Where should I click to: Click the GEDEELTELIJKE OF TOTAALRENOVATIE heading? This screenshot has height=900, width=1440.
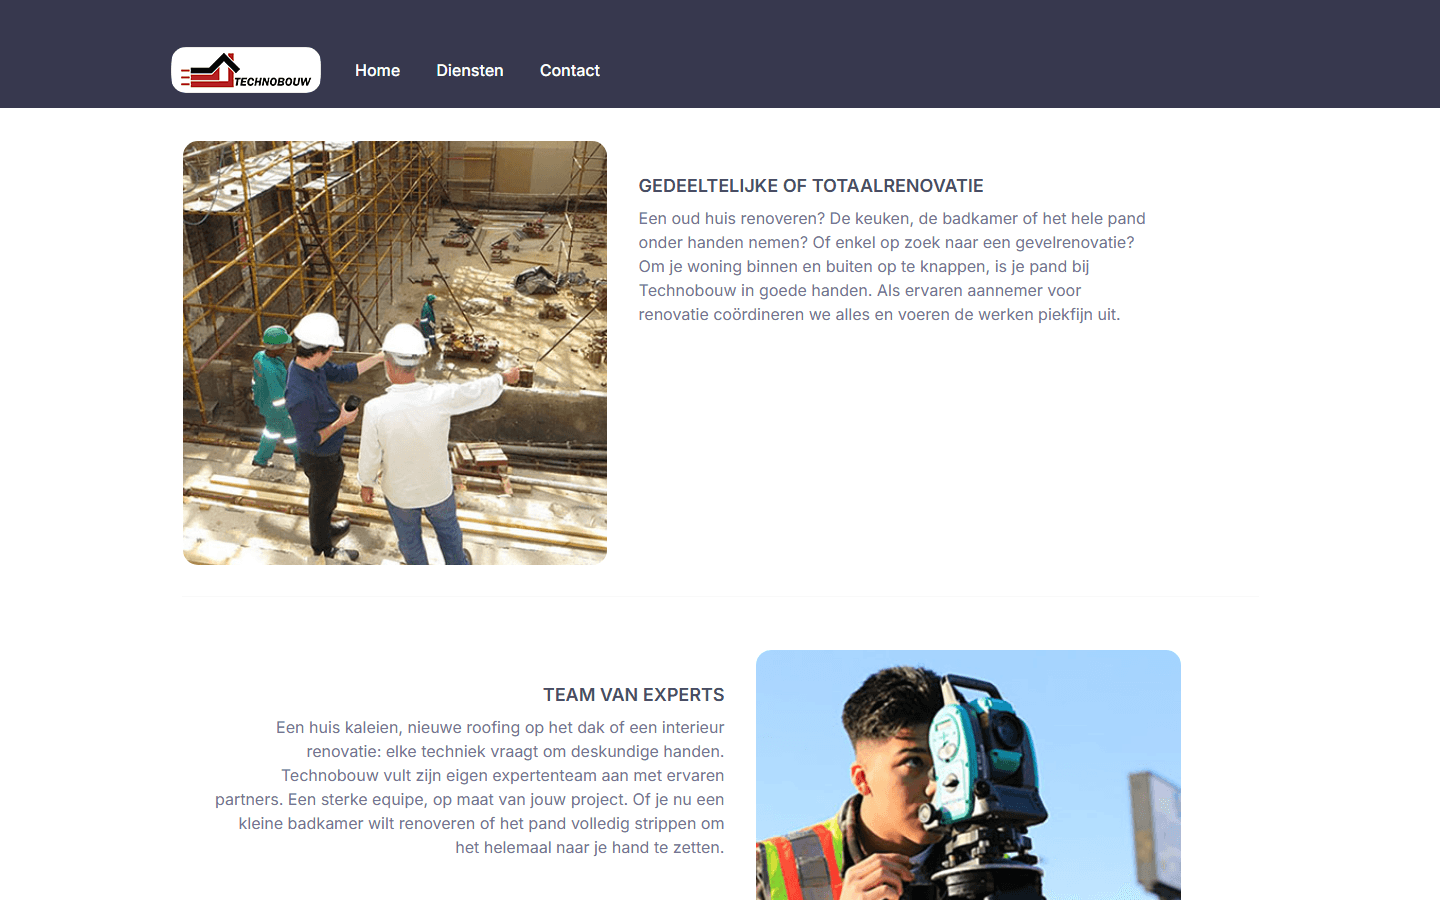pos(811,186)
